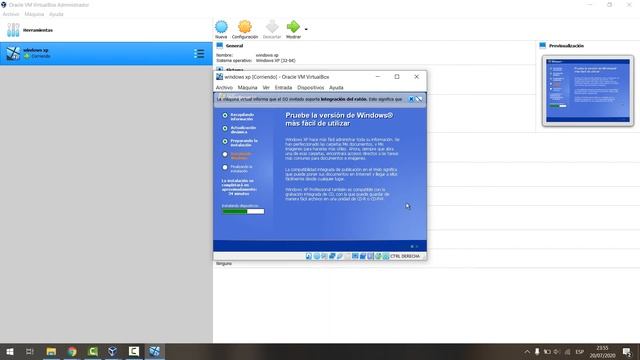Viewport: 640px width, 360px height.
Task: Minimize the windows xp VM window
Action: coord(378,76)
